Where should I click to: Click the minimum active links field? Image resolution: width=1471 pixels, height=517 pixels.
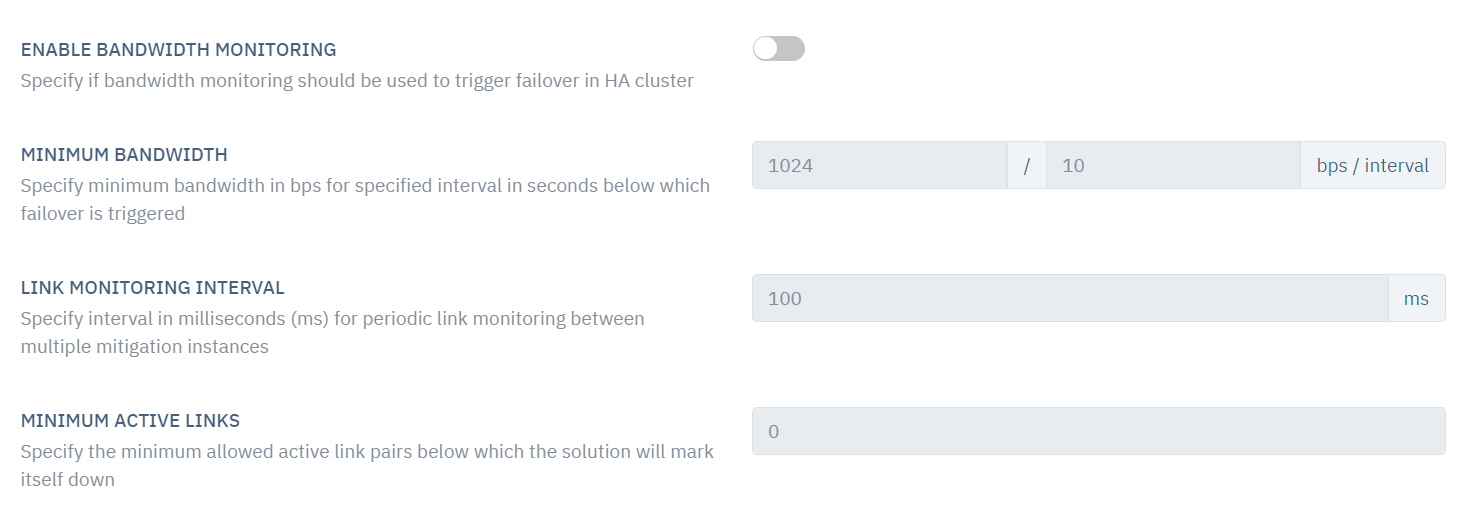coord(1098,431)
